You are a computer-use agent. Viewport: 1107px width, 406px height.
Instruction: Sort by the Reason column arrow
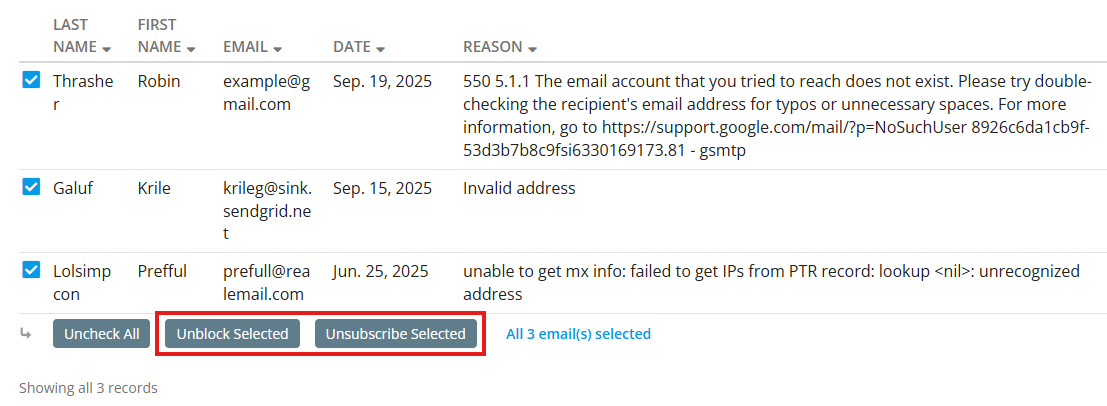tap(533, 48)
